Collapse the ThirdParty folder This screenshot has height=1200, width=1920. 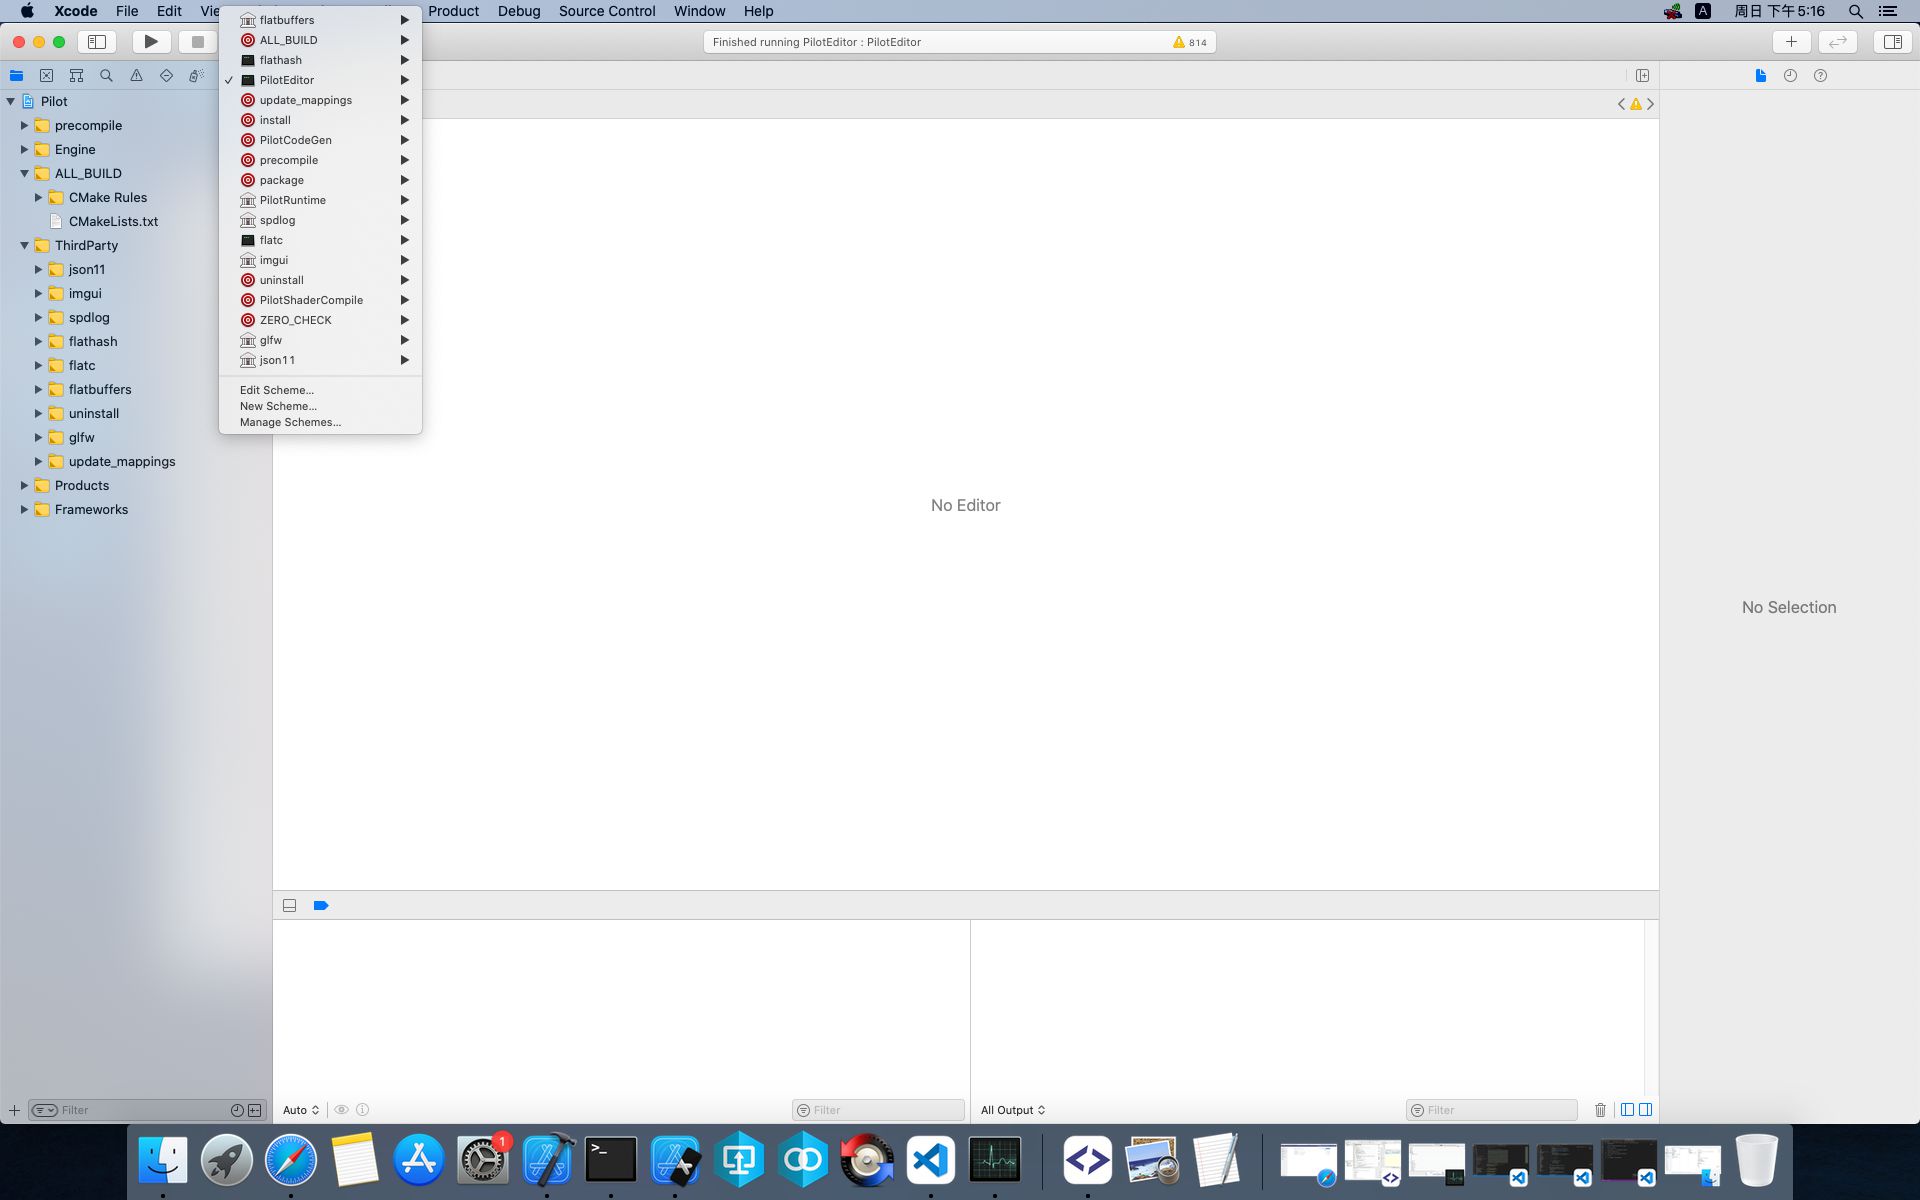pyautogui.click(x=25, y=245)
